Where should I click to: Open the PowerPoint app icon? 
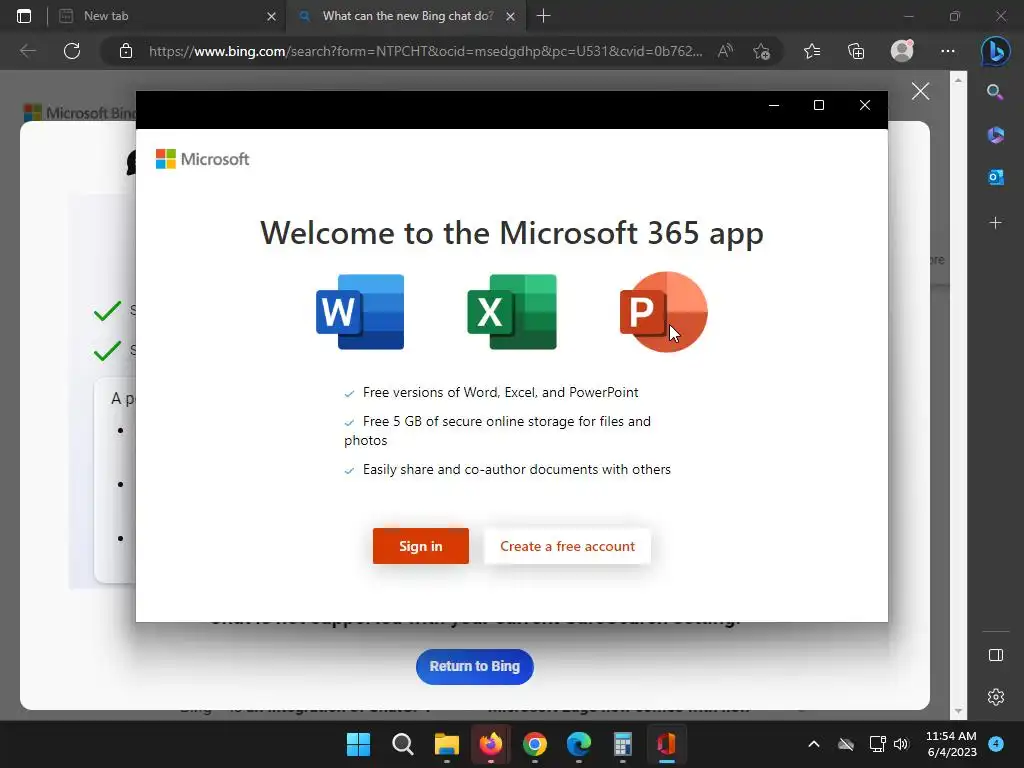click(664, 312)
